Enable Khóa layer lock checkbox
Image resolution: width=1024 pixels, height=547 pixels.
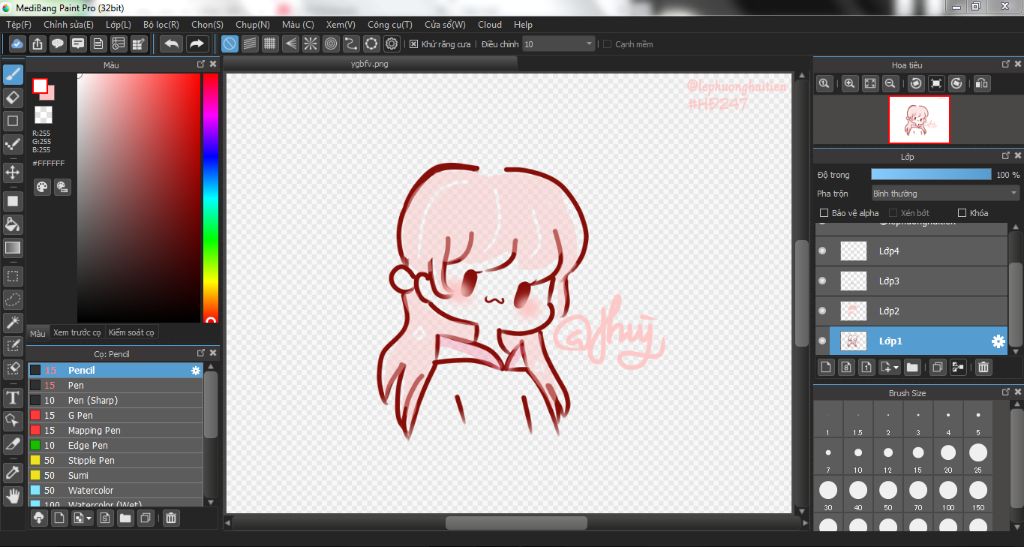click(961, 213)
